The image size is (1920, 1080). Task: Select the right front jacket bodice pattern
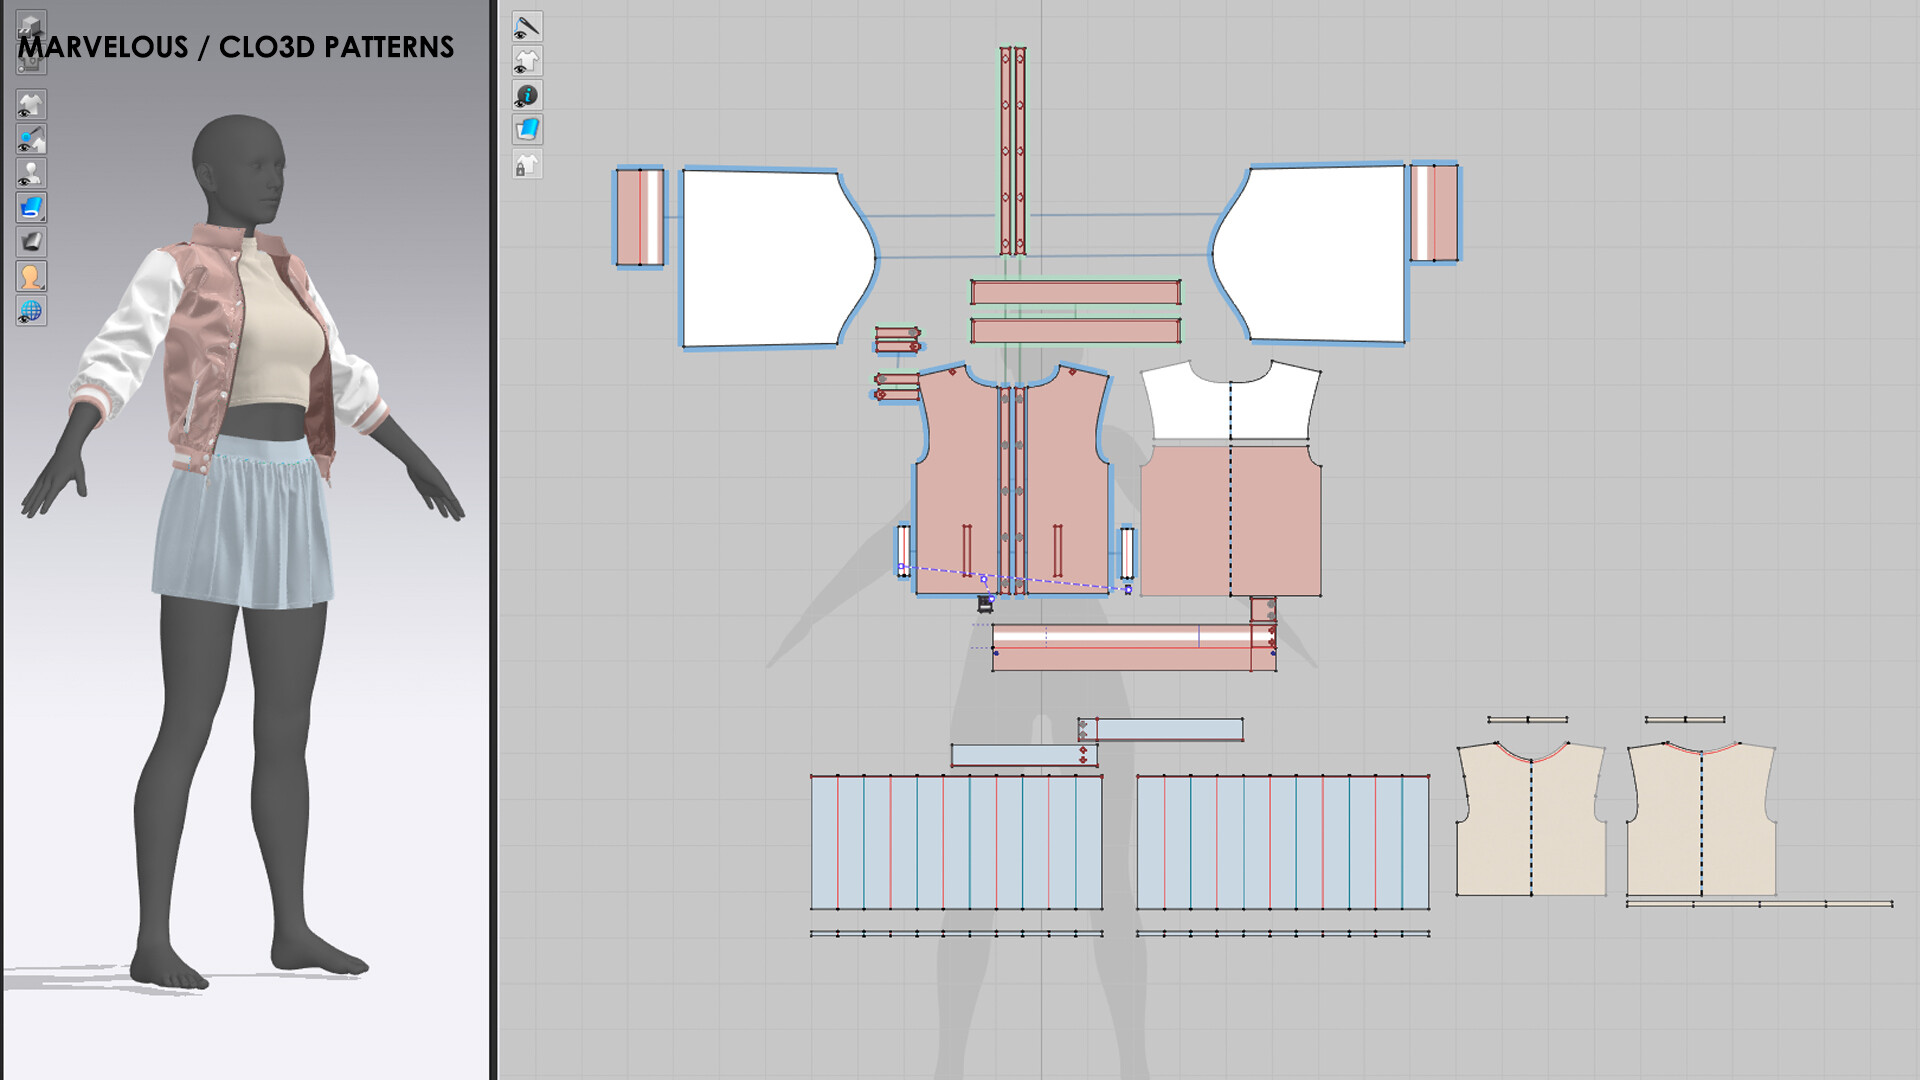pyautogui.click(x=1066, y=480)
